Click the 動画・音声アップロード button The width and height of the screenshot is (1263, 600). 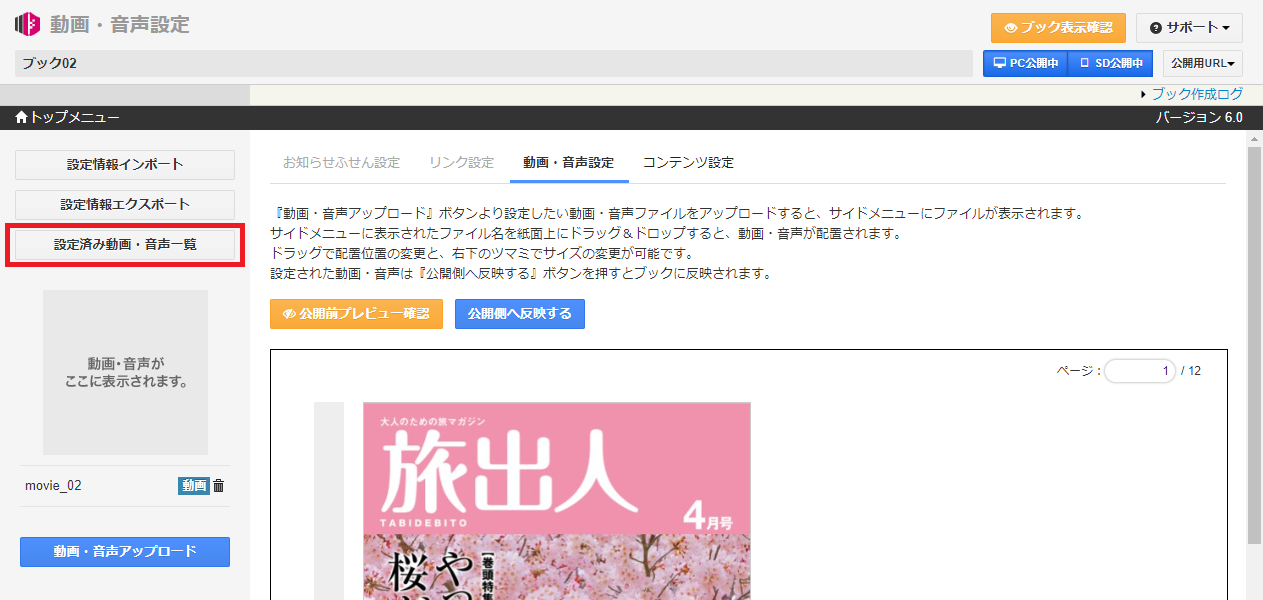coord(125,552)
